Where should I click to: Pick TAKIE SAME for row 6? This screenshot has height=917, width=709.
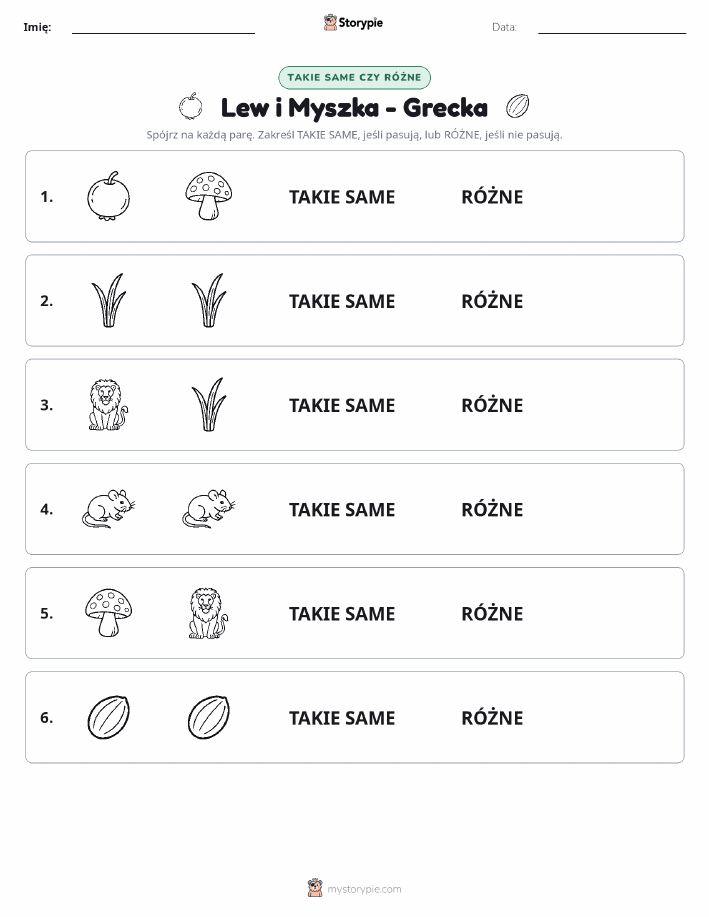click(342, 718)
